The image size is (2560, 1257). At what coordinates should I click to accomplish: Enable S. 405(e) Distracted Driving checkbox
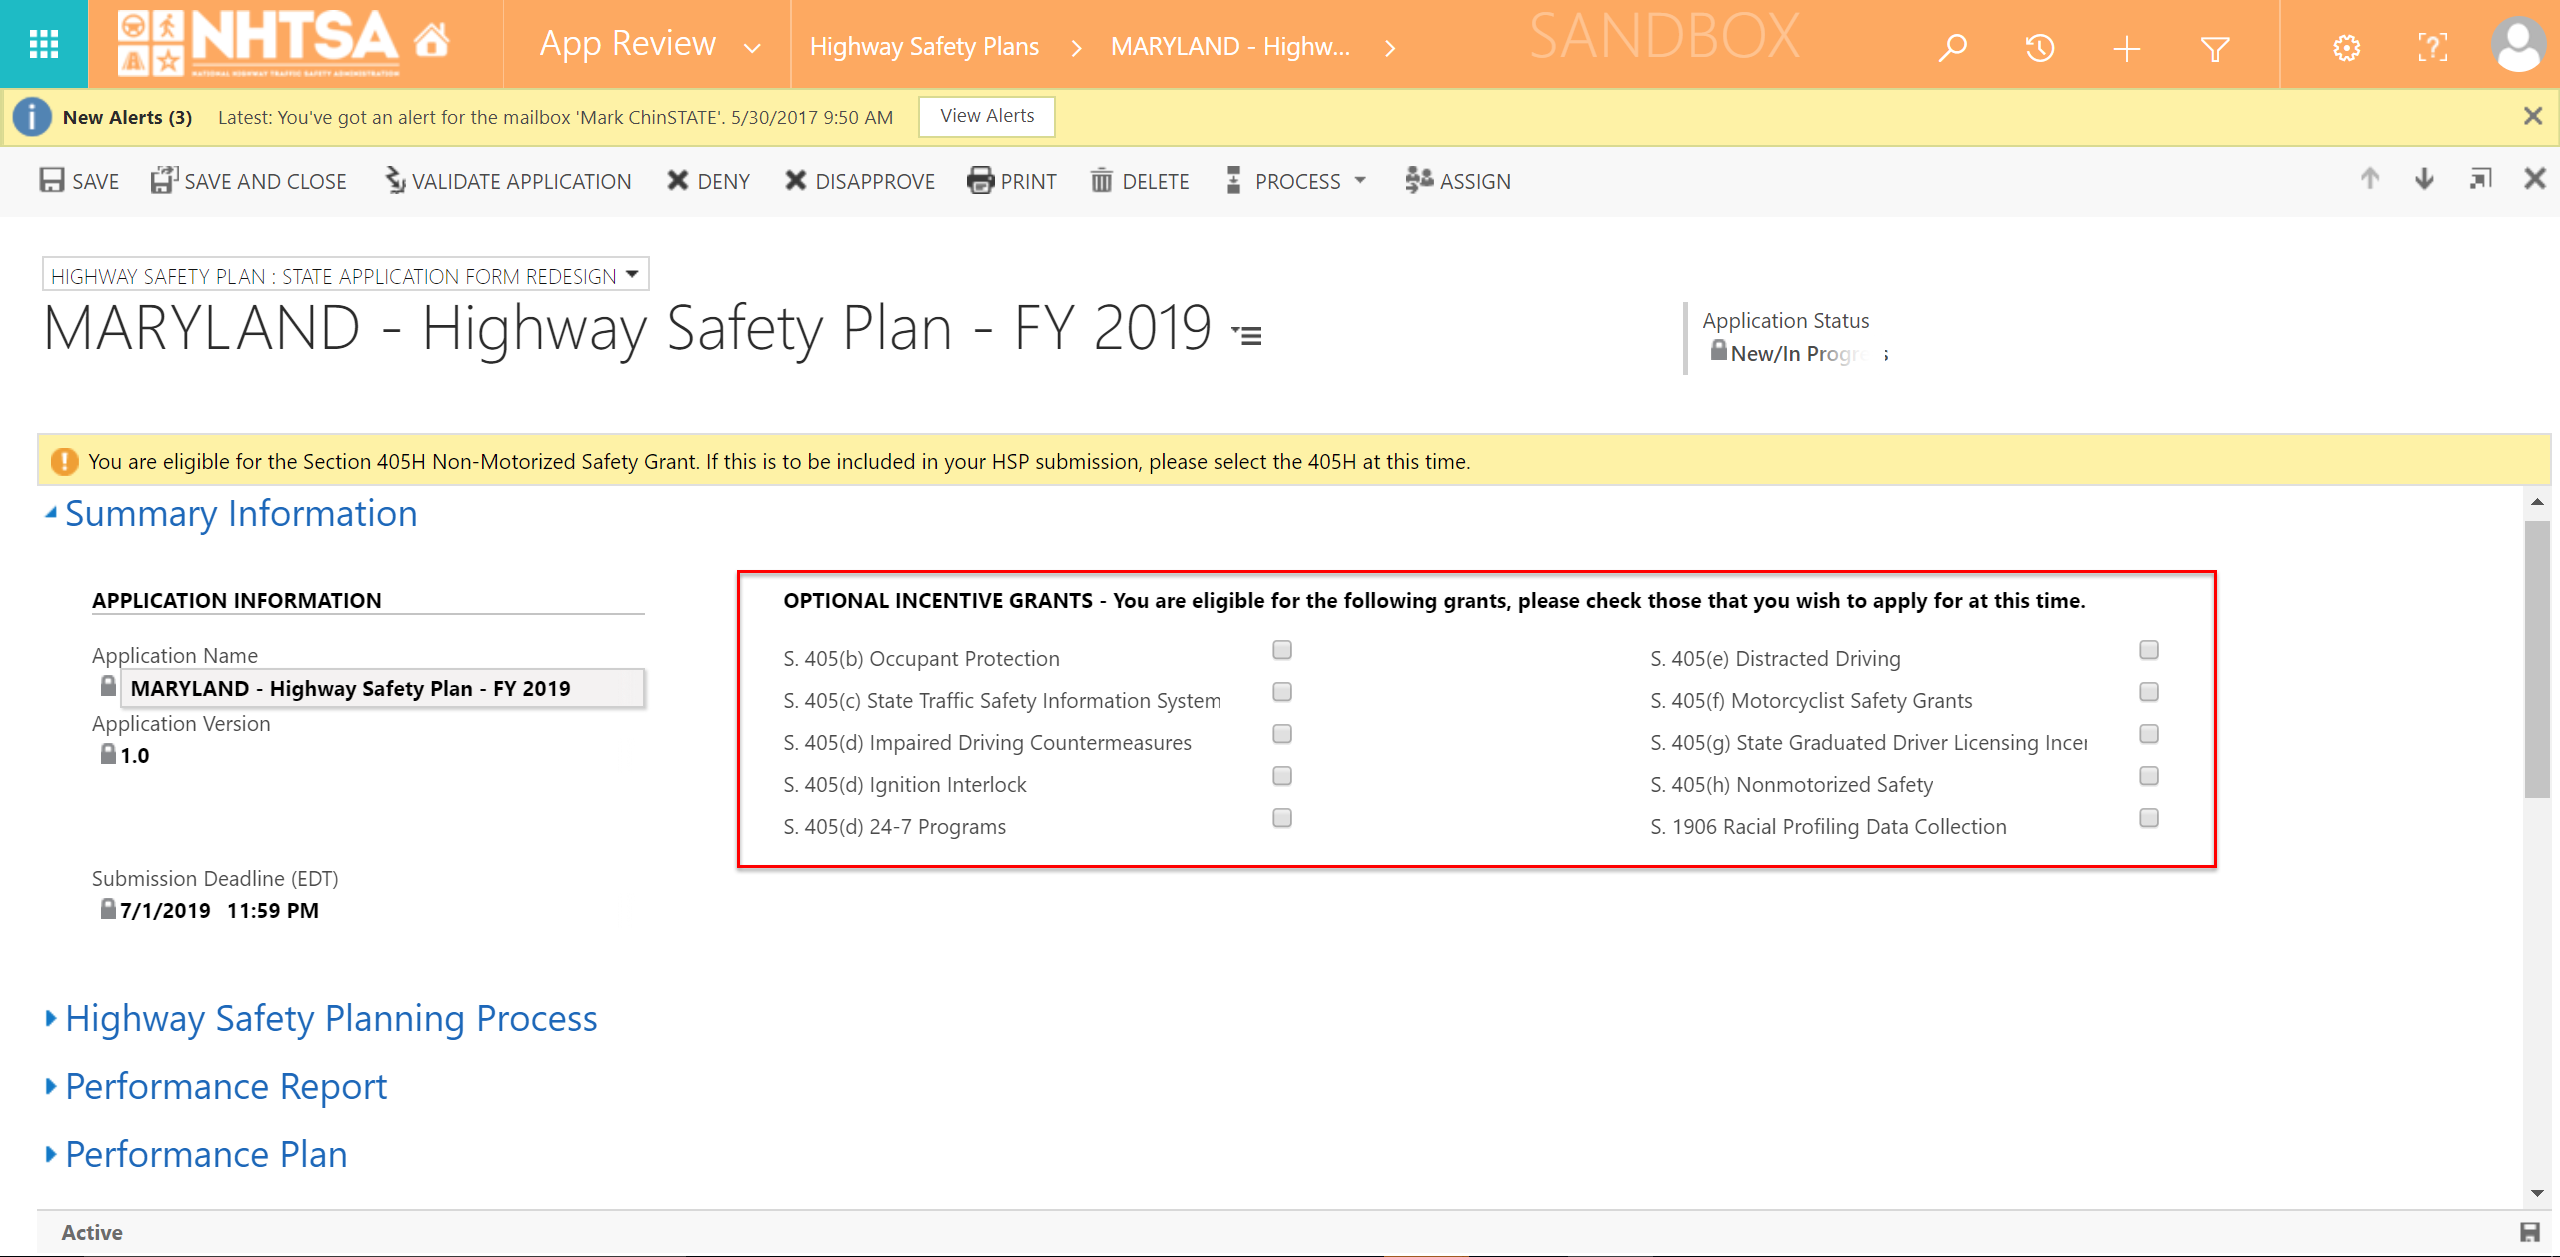[x=2148, y=650]
